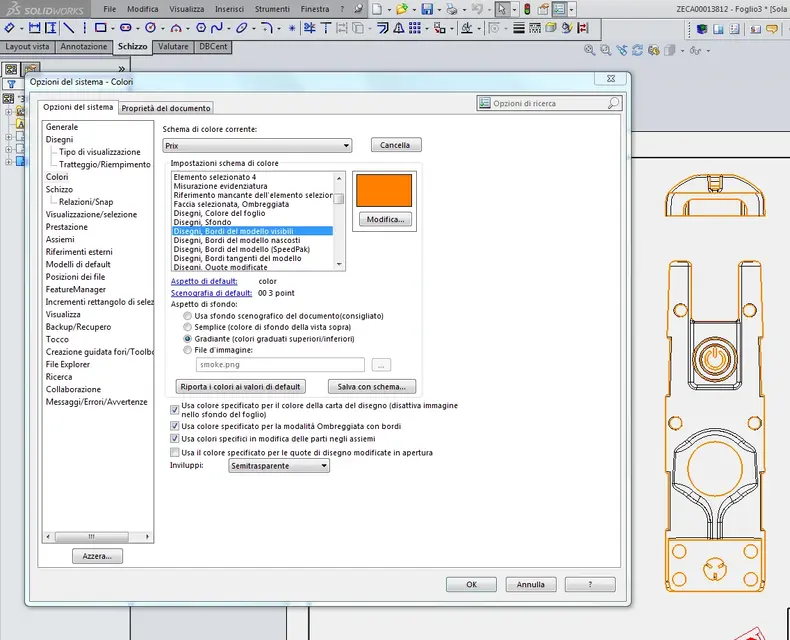Screen dimensions: 790x640
Task: Click the Print icon in toolbar
Action: coord(452,9)
